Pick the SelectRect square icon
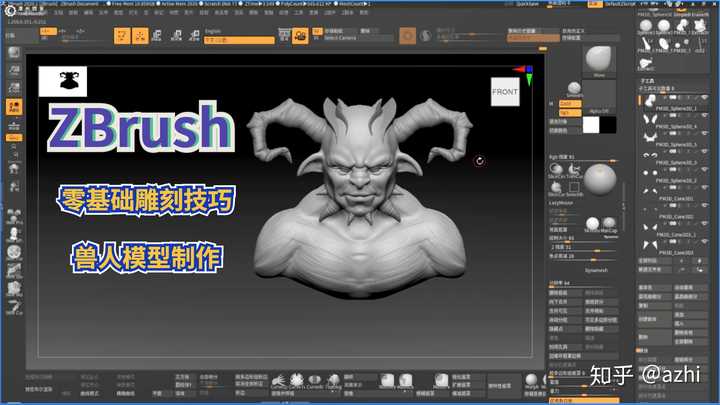720x405 pixels. (x=574, y=187)
